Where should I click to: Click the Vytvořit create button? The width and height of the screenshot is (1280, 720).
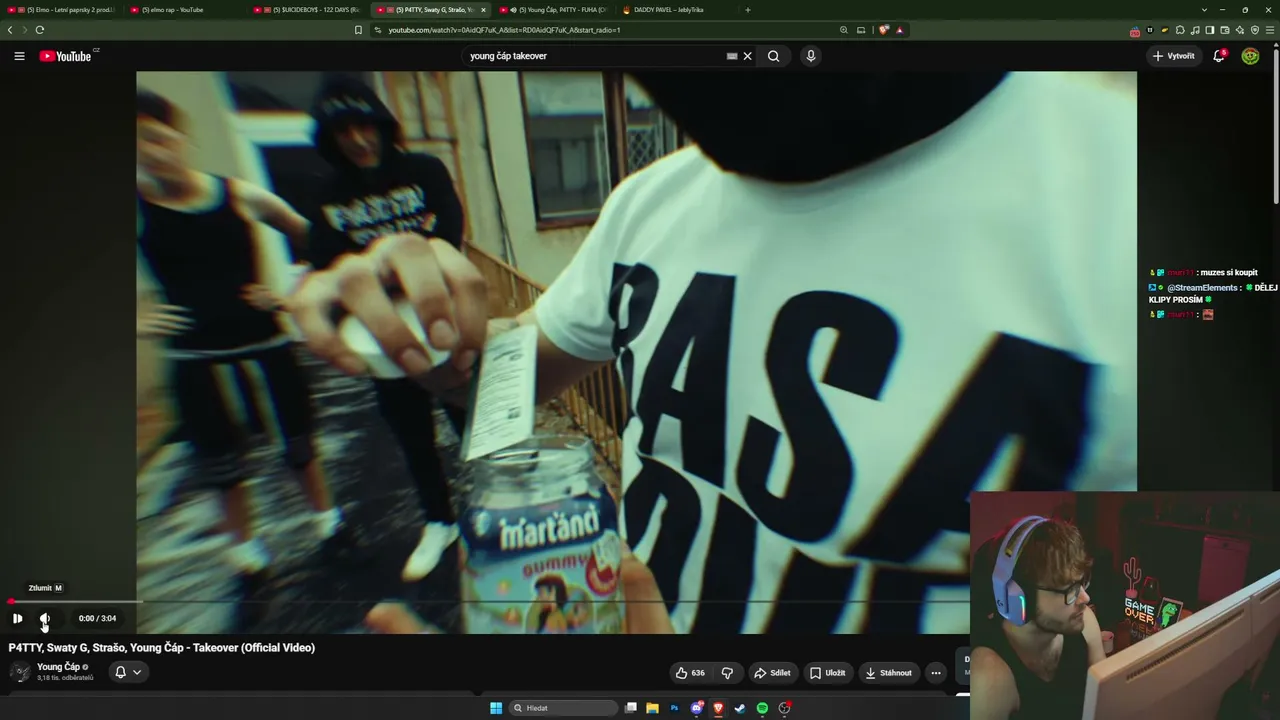(1174, 56)
